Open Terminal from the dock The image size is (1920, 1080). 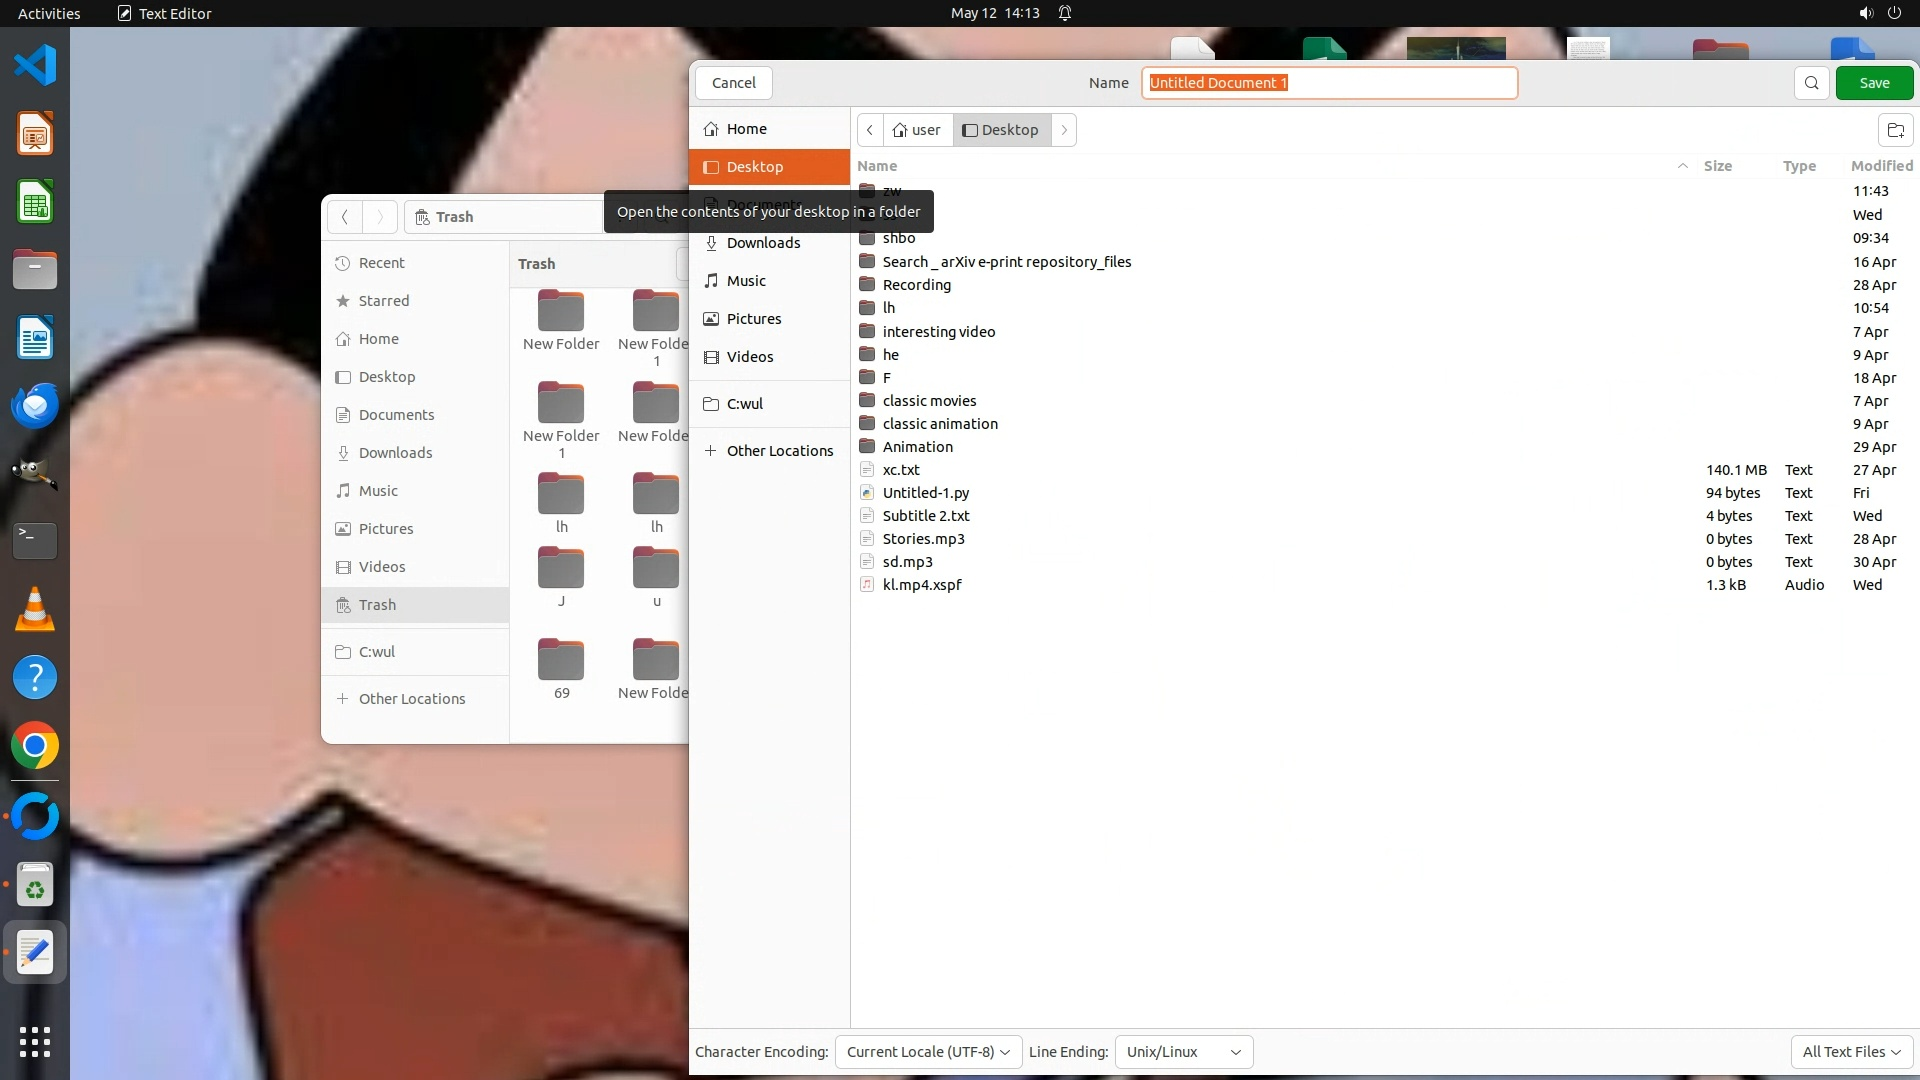click(x=35, y=540)
